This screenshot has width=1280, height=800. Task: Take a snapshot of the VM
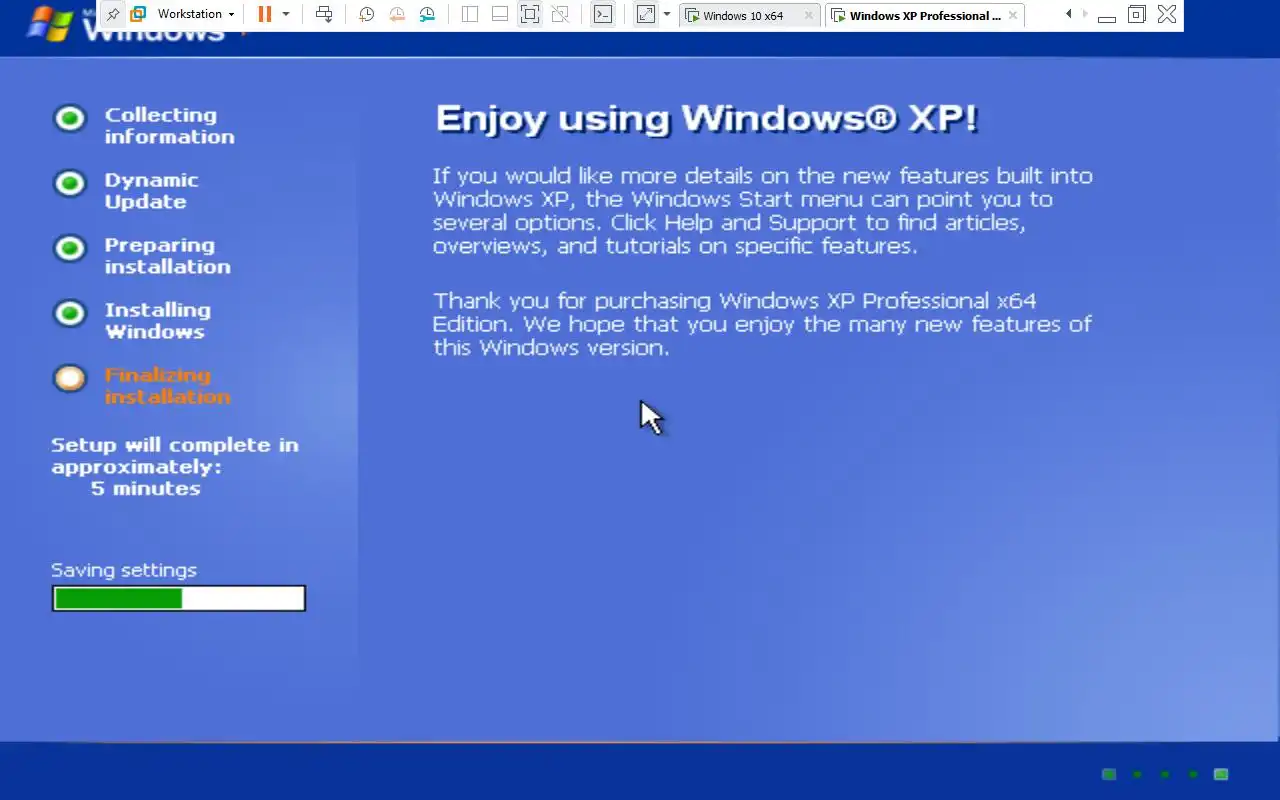[367, 14]
